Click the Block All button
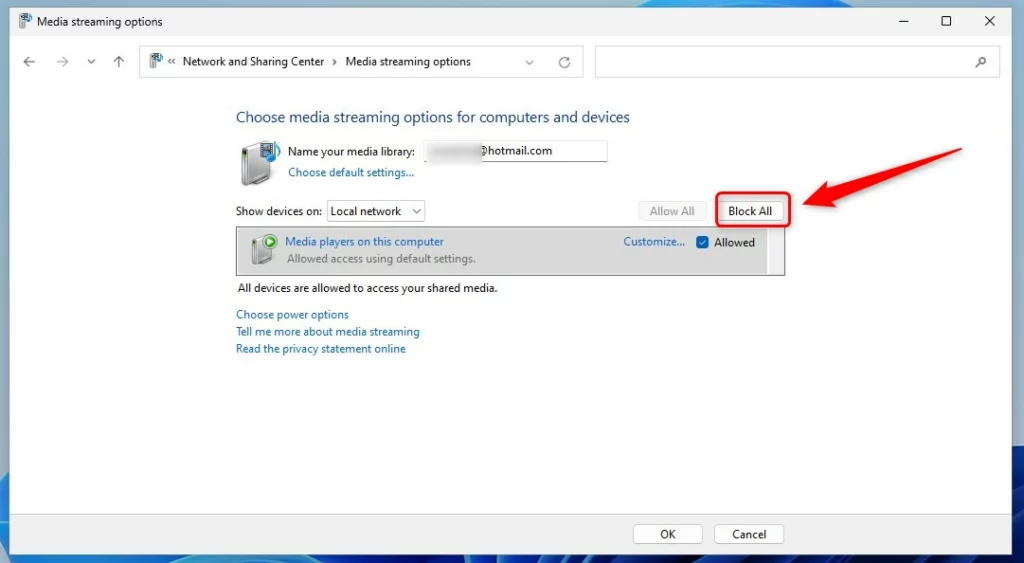Viewport: 1024px width, 563px height. pyautogui.click(x=750, y=211)
